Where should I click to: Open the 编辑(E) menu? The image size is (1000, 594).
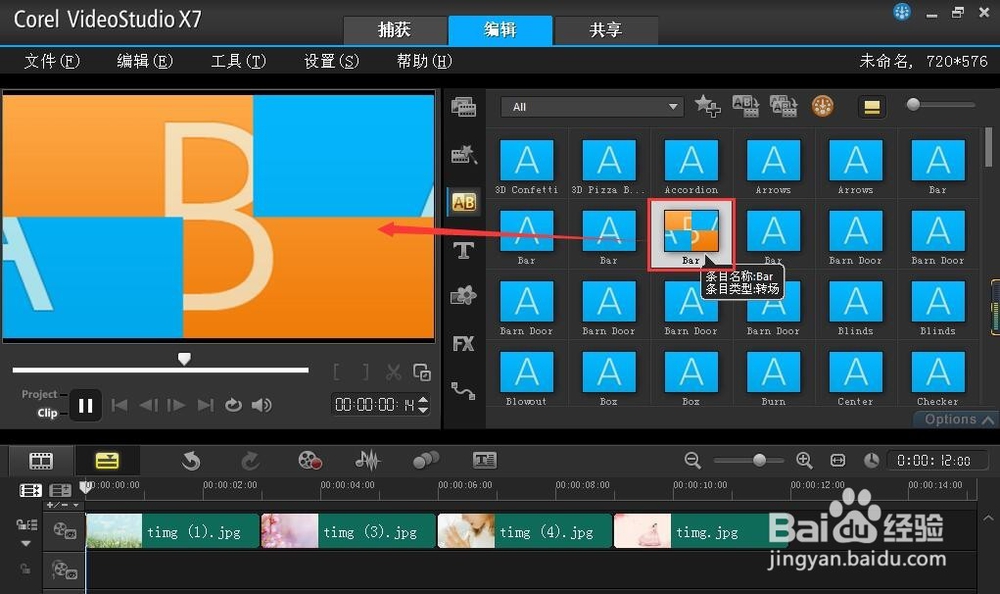(x=145, y=61)
